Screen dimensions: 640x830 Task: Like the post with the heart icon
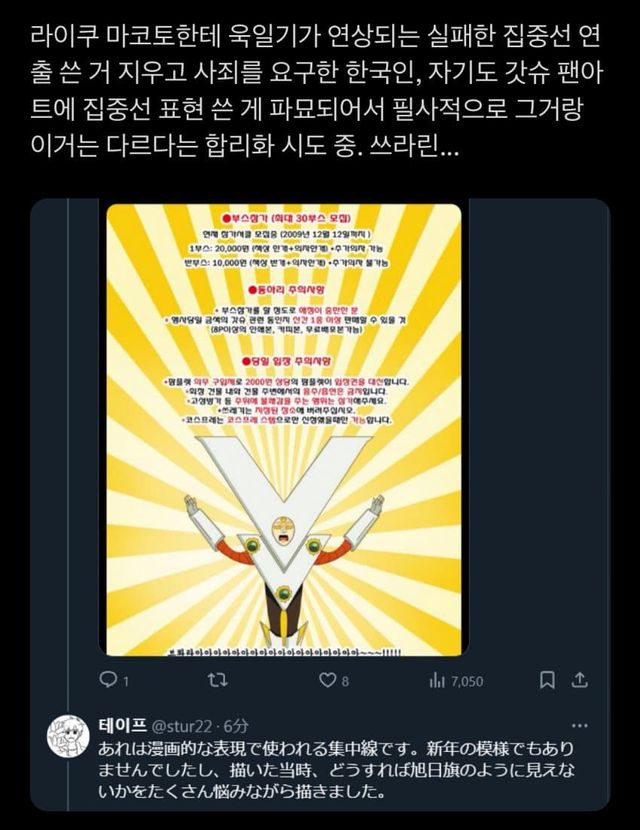click(328, 680)
